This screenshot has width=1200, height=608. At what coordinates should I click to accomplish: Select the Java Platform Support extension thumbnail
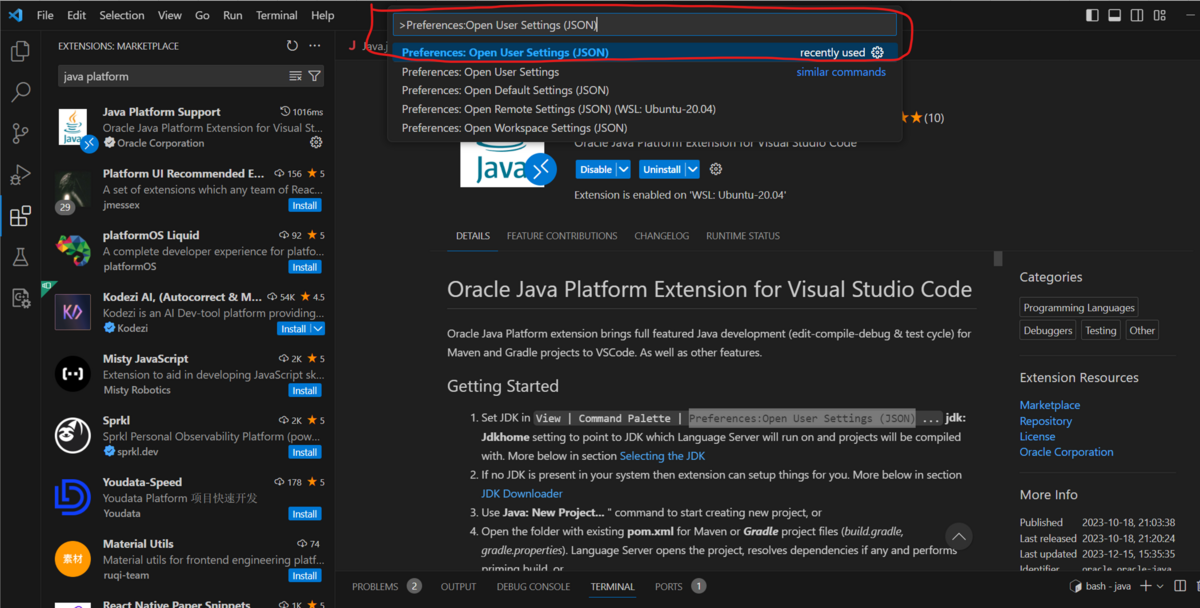click(73, 129)
